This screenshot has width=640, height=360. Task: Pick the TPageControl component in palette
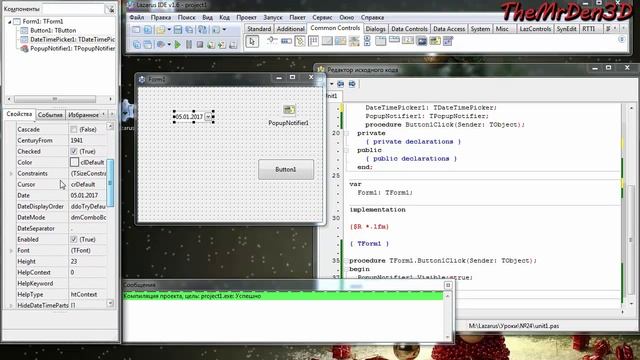pos(380,41)
